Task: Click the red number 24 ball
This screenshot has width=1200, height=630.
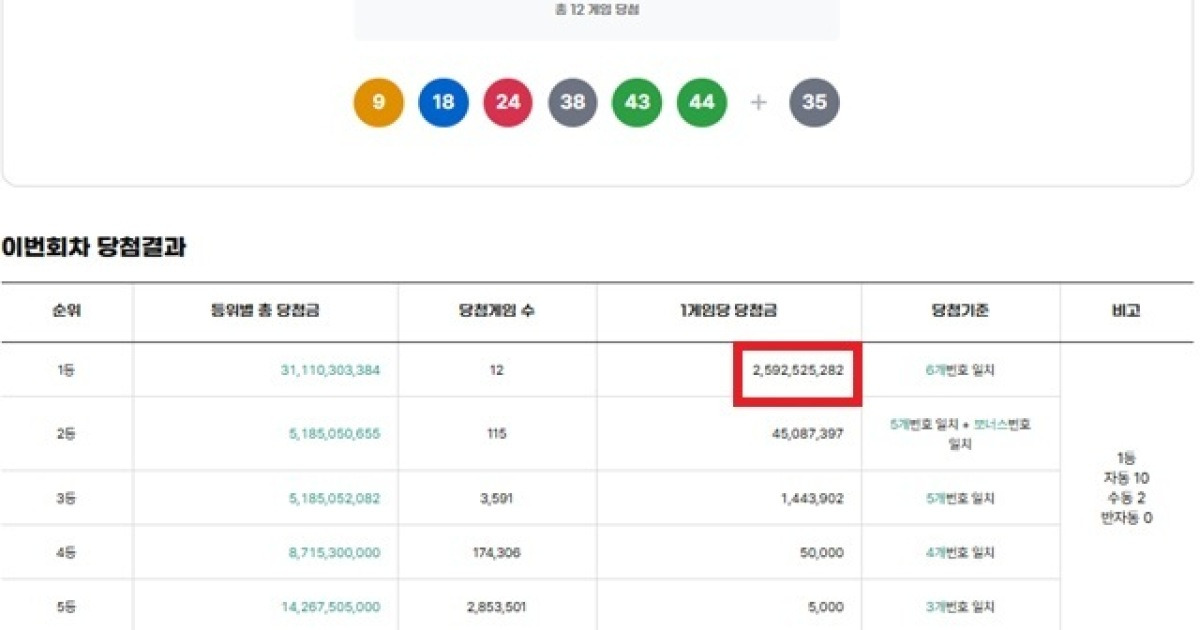Action: point(508,102)
